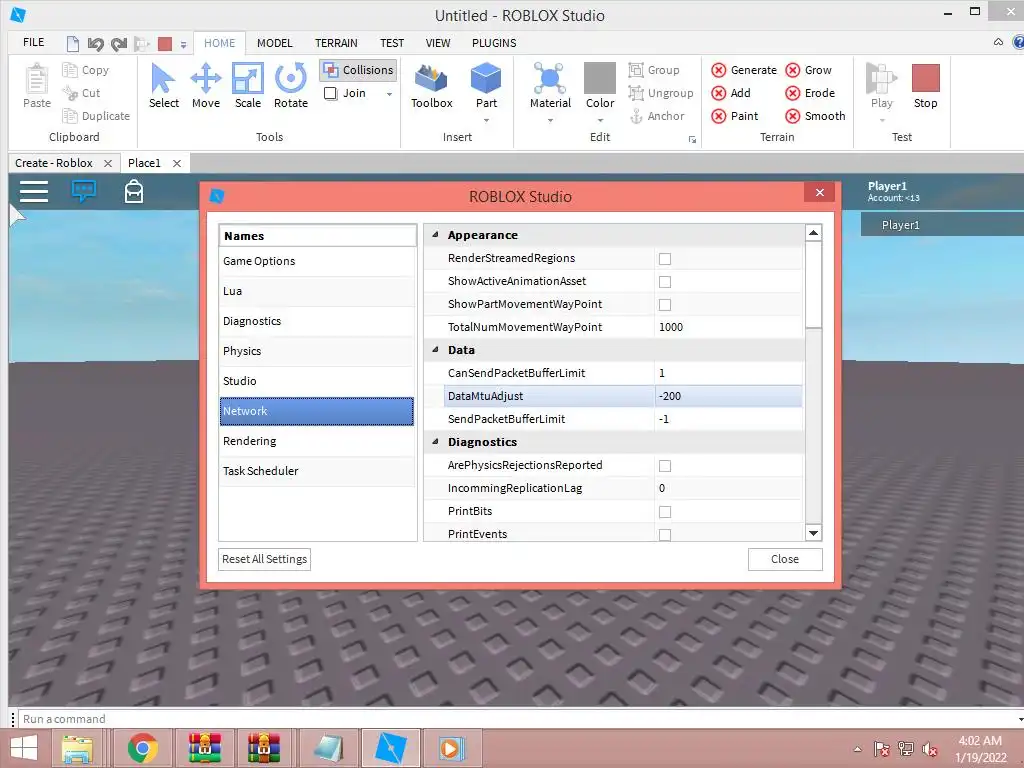Check the PrintEvents checkbox
1024x768 pixels.
(x=665, y=535)
